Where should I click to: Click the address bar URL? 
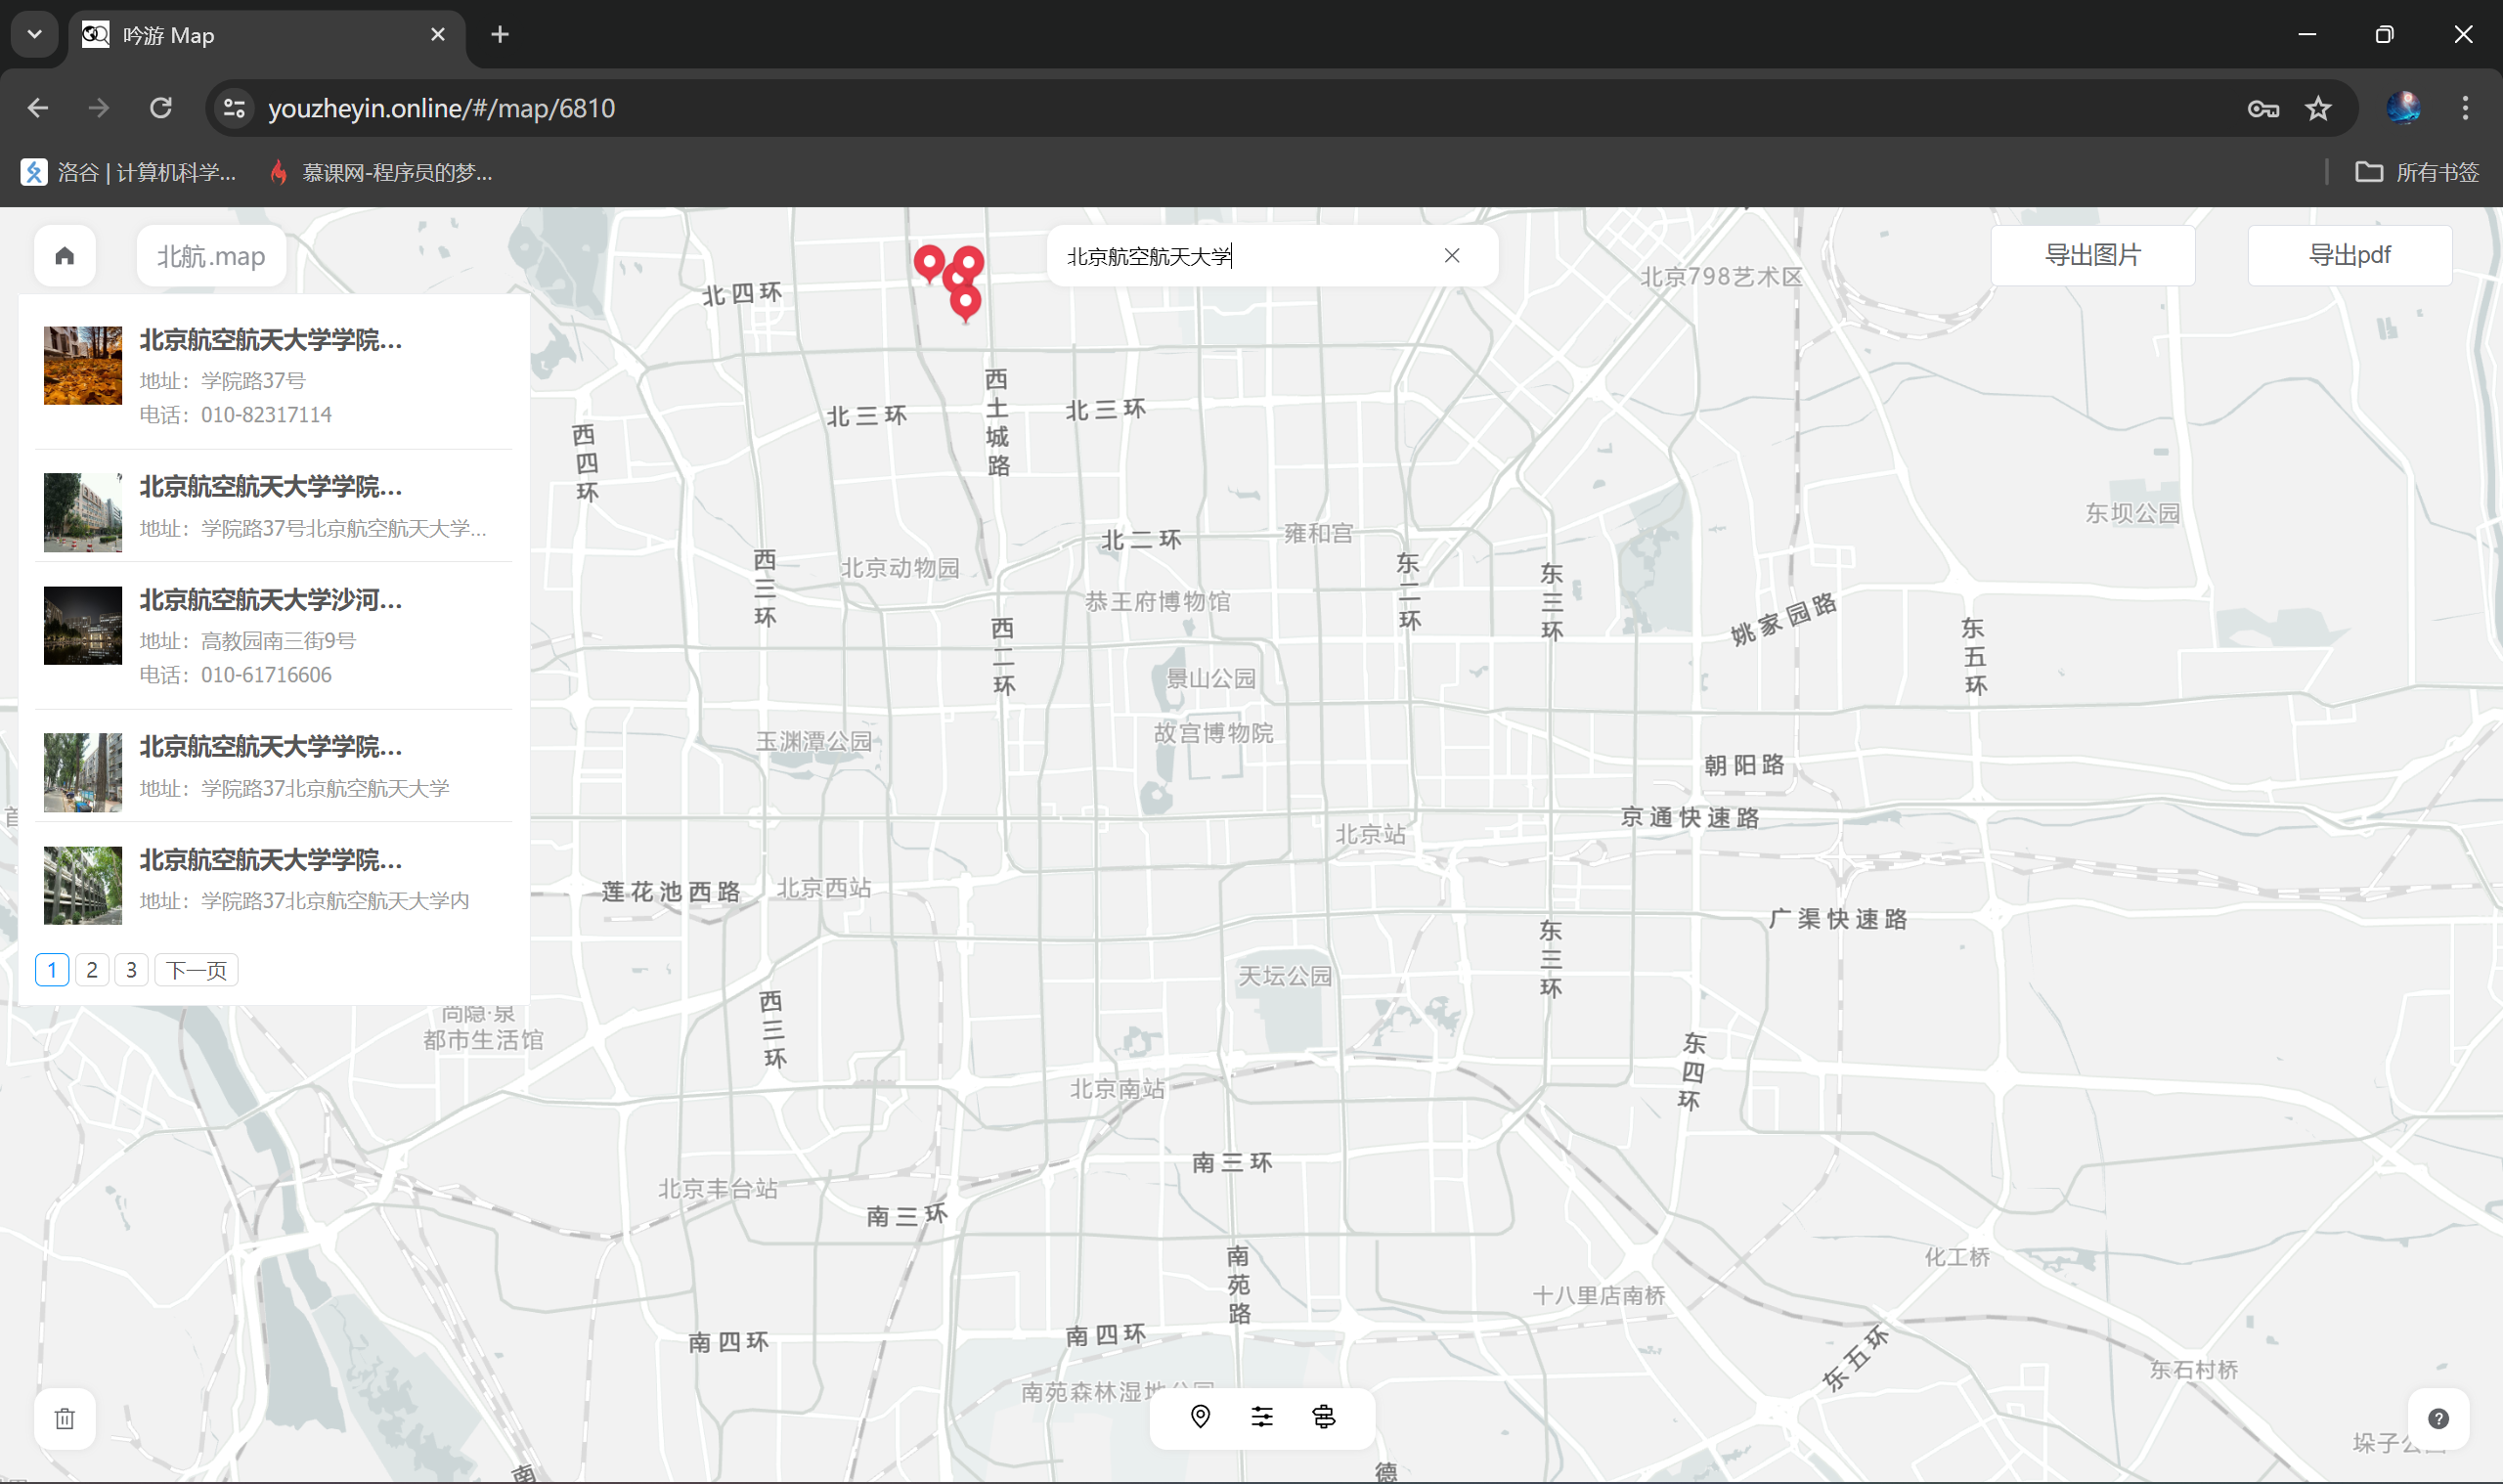click(441, 108)
